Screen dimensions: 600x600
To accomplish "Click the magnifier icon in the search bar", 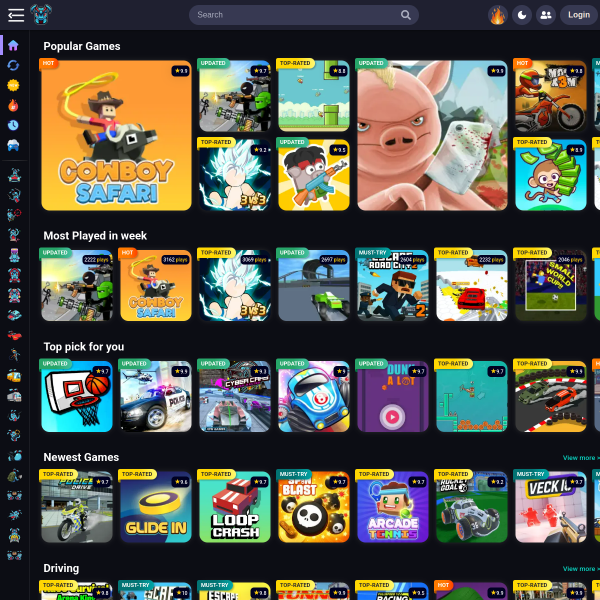I will 406,15.
